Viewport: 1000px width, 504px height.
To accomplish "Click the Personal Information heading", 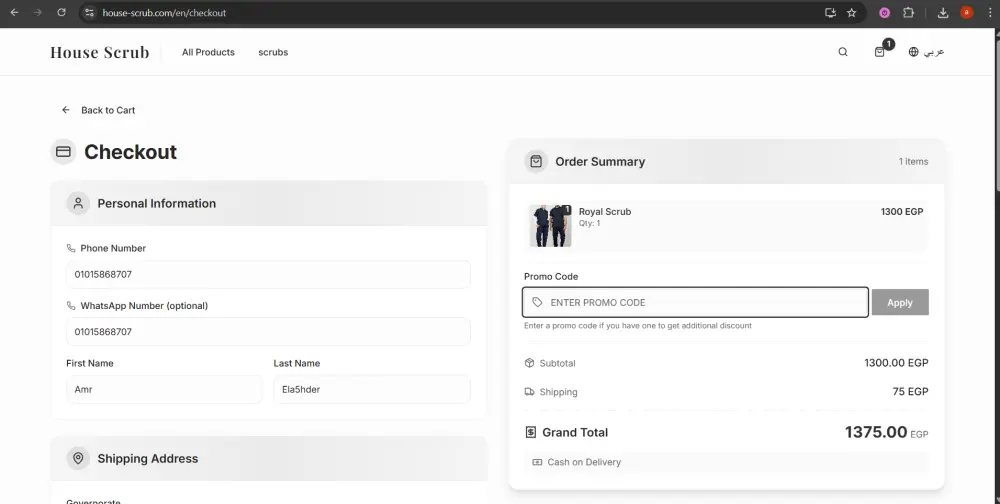I will 156,204.
